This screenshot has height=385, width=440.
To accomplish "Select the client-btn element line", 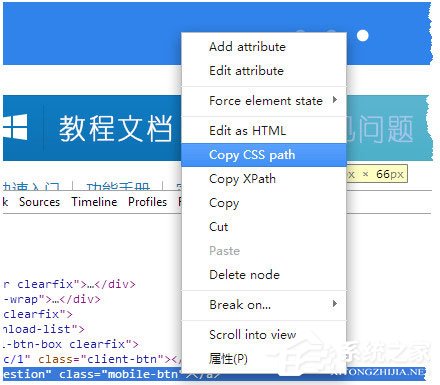I will (92, 359).
